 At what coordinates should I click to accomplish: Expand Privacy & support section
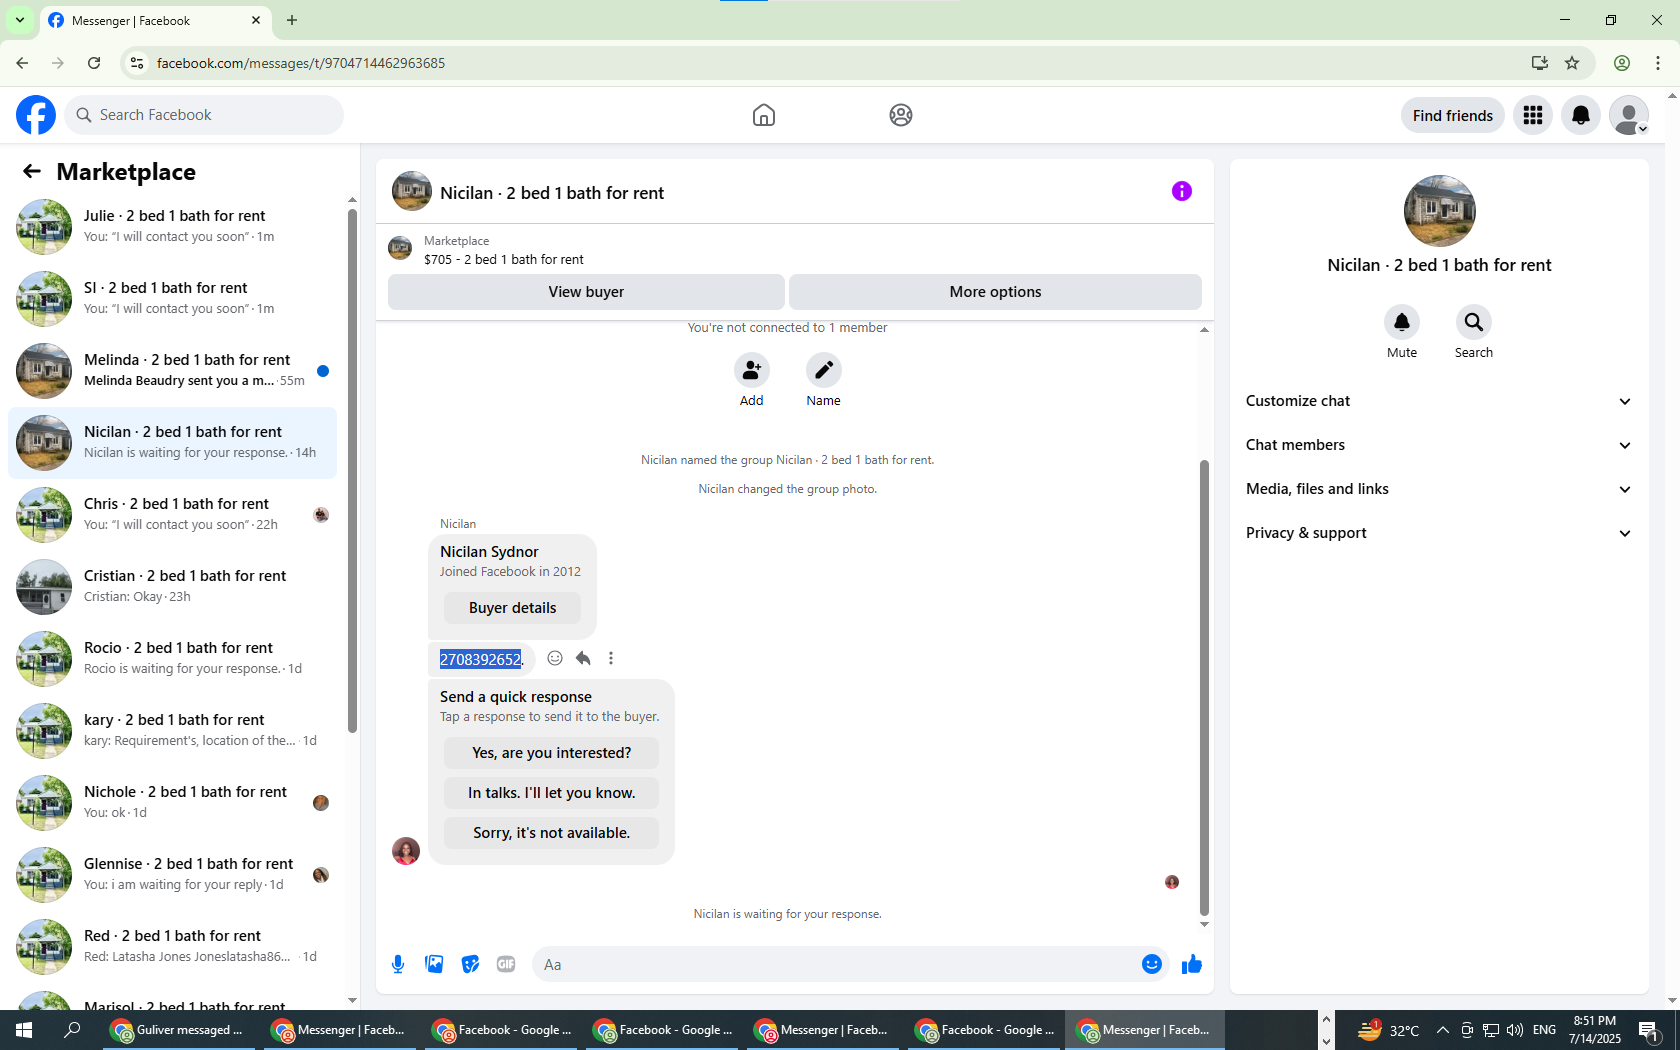(1439, 533)
